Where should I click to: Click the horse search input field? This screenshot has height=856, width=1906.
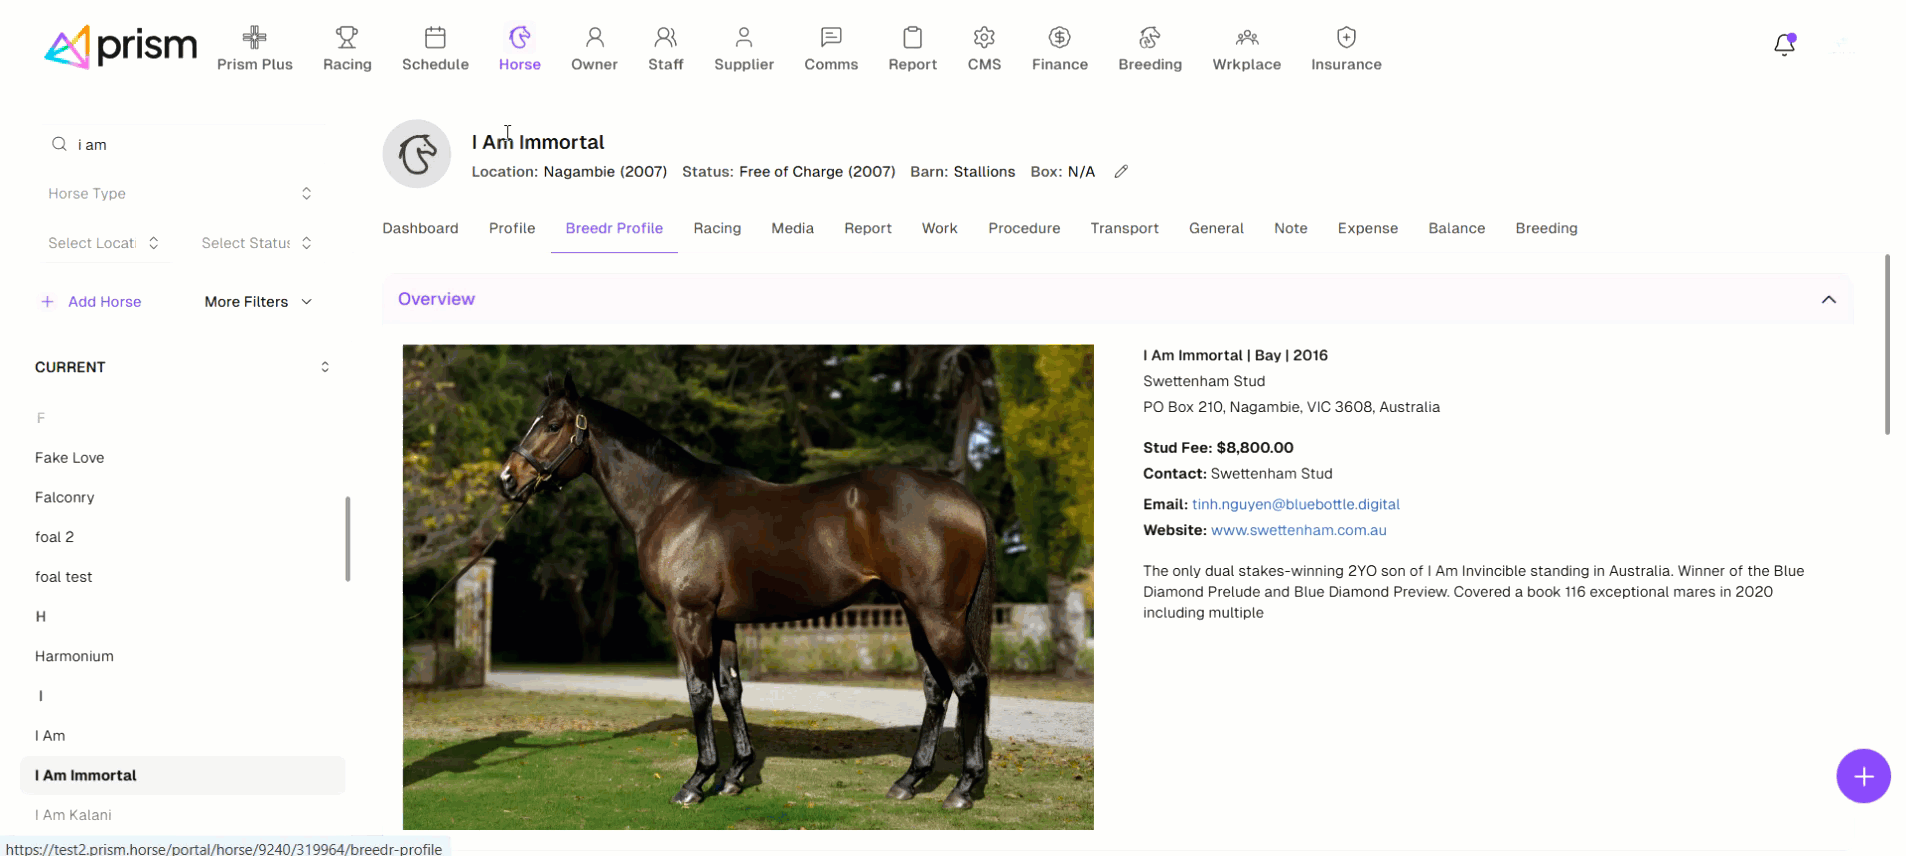coord(190,145)
